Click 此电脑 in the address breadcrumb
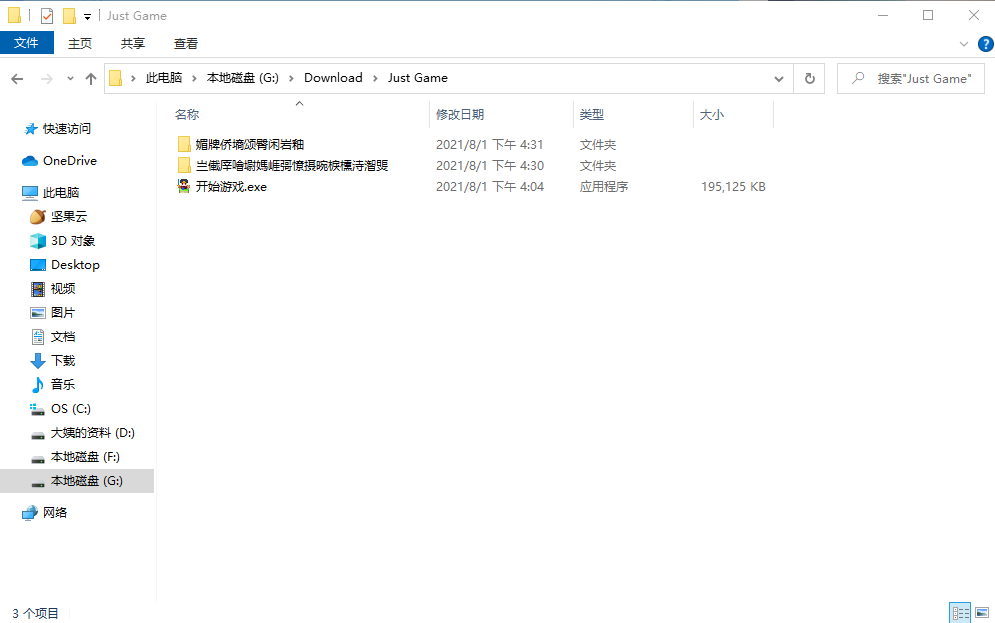Viewport: 995px width, 623px height. (164, 78)
